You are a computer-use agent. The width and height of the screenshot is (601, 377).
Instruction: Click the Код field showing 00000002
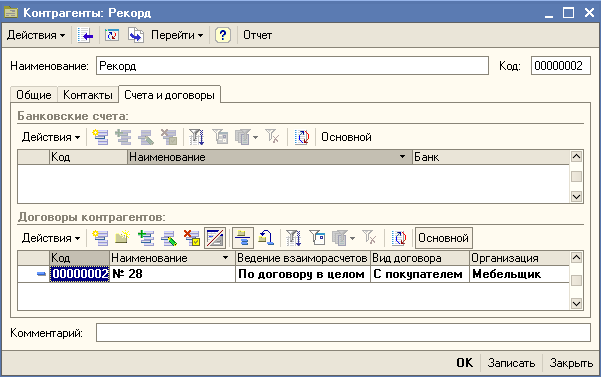click(x=560, y=66)
